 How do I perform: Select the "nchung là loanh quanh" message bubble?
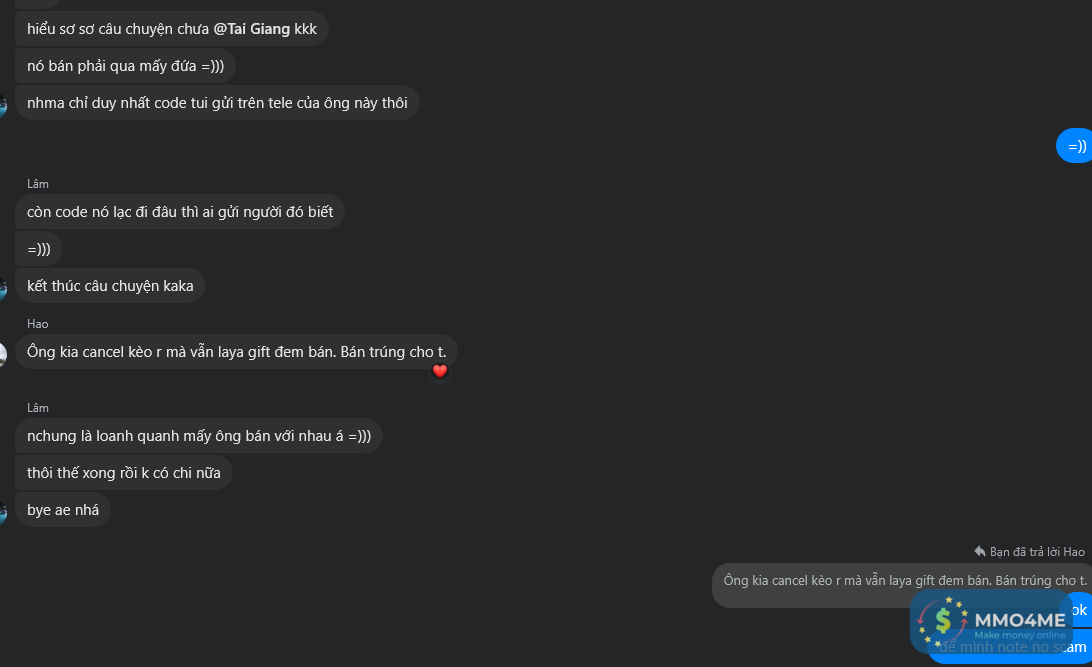pyautogui.click(x=198, y=436)
